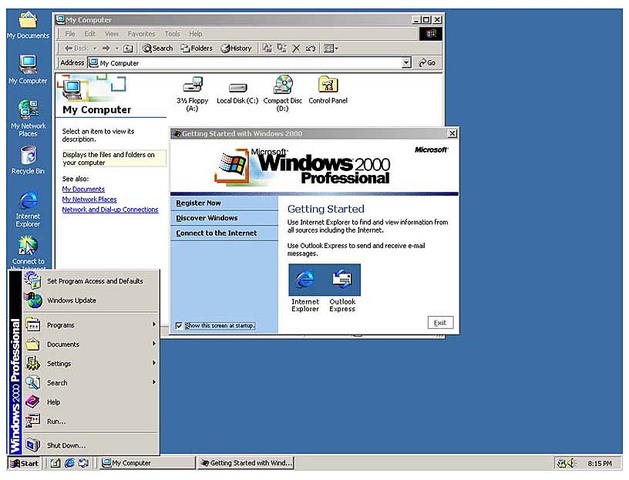
Task: Click the volume tray icon
Action: pos(572,464)
